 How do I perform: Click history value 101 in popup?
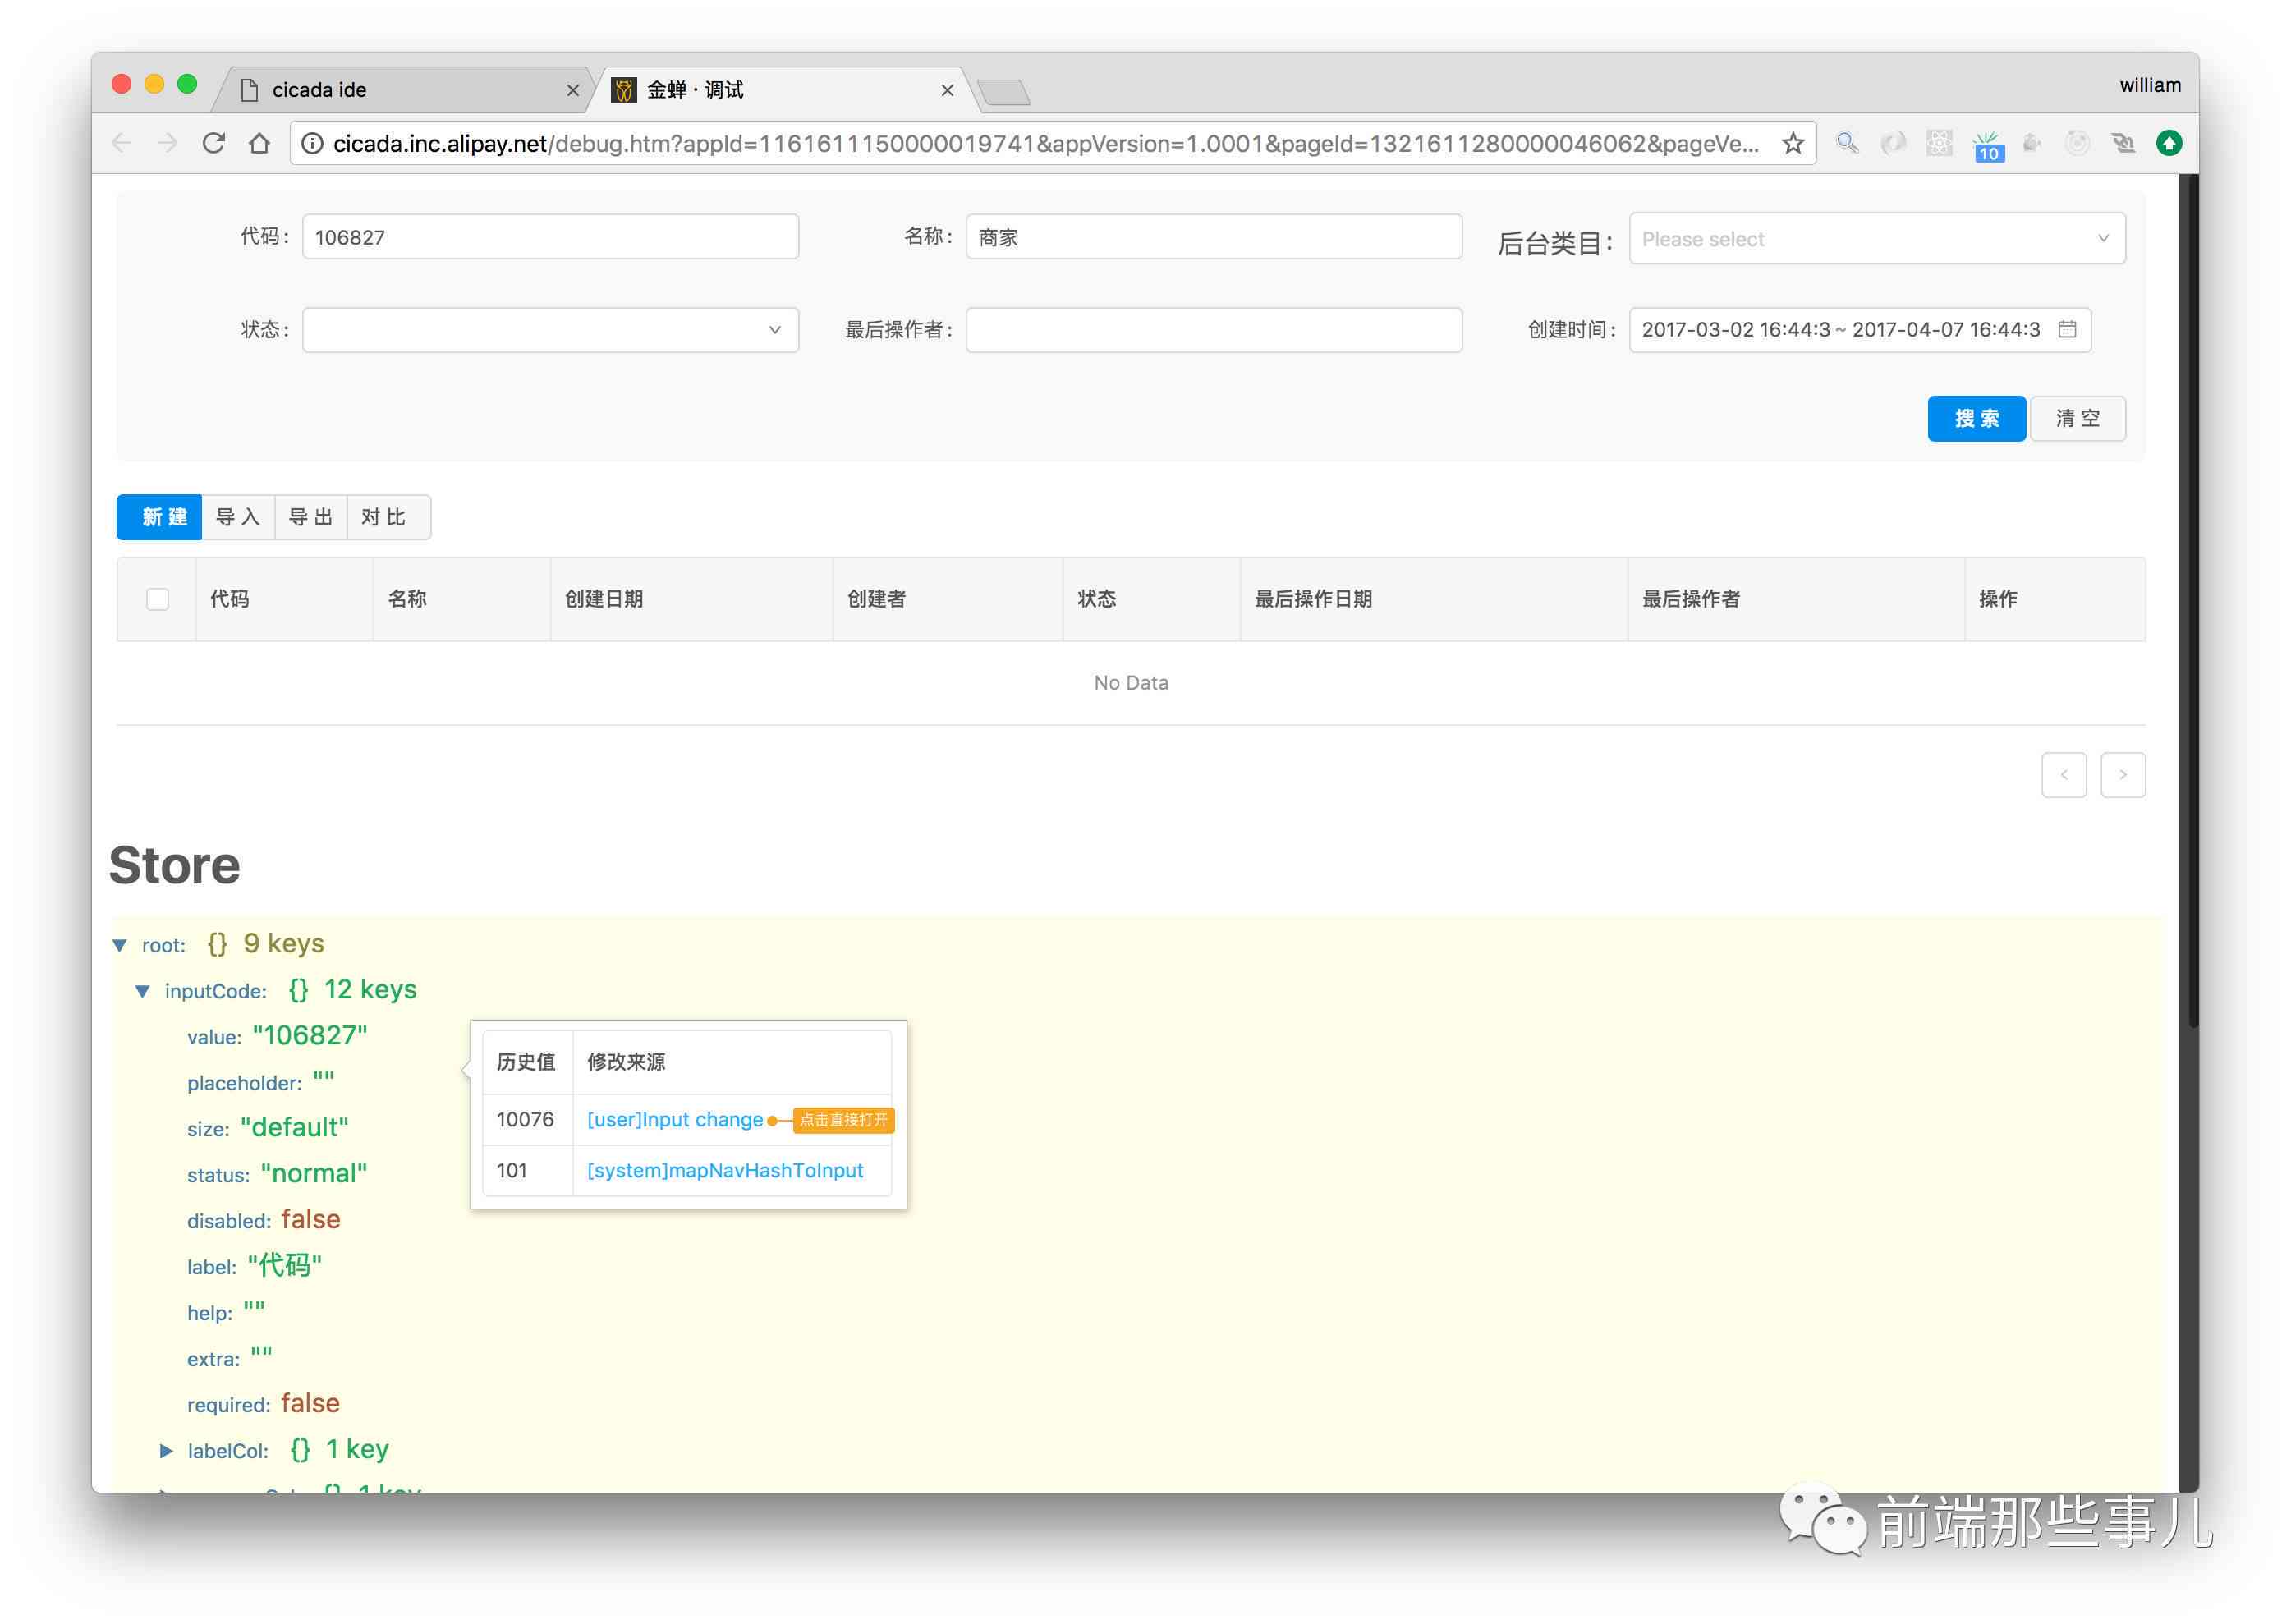pos(511,1170)
